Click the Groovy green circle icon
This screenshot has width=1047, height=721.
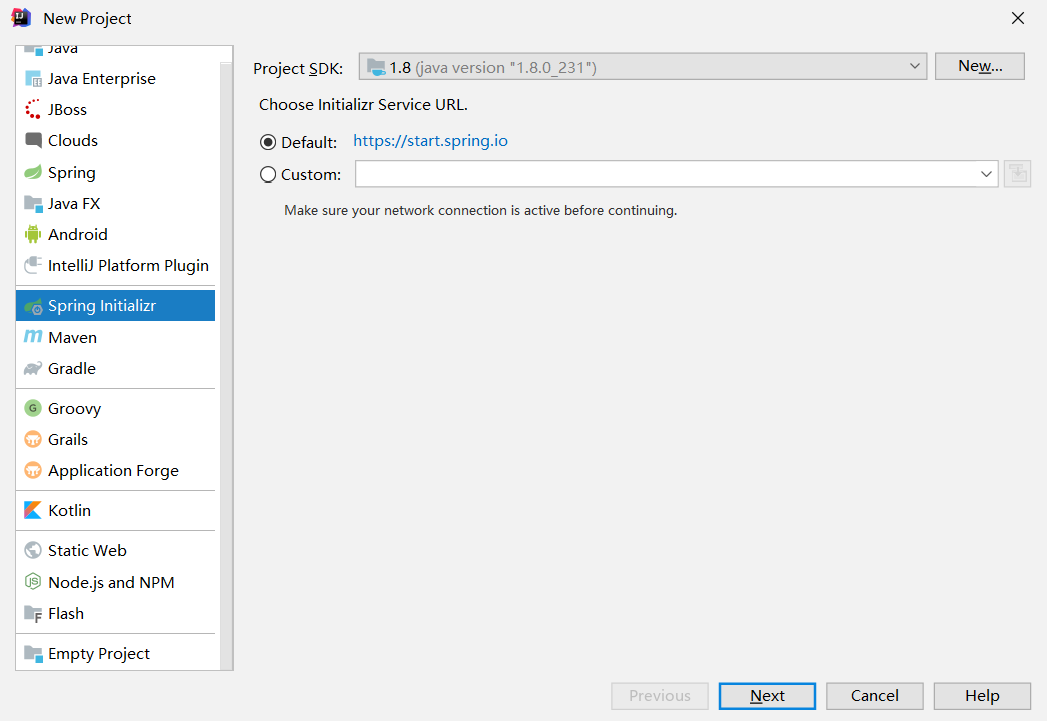33,408
